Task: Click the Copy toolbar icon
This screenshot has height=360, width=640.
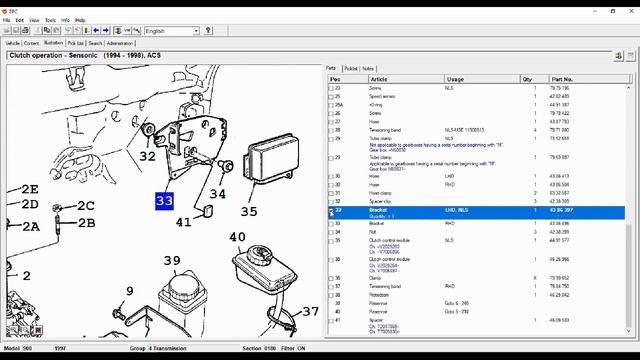Action: tap(47, 31)
